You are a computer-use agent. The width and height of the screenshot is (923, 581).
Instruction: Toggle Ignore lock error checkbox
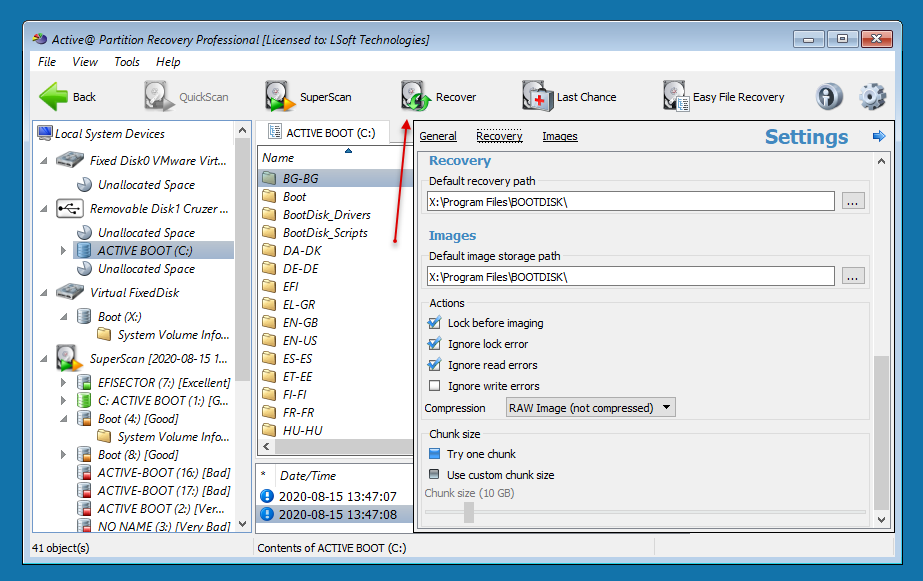click(434, 344)
